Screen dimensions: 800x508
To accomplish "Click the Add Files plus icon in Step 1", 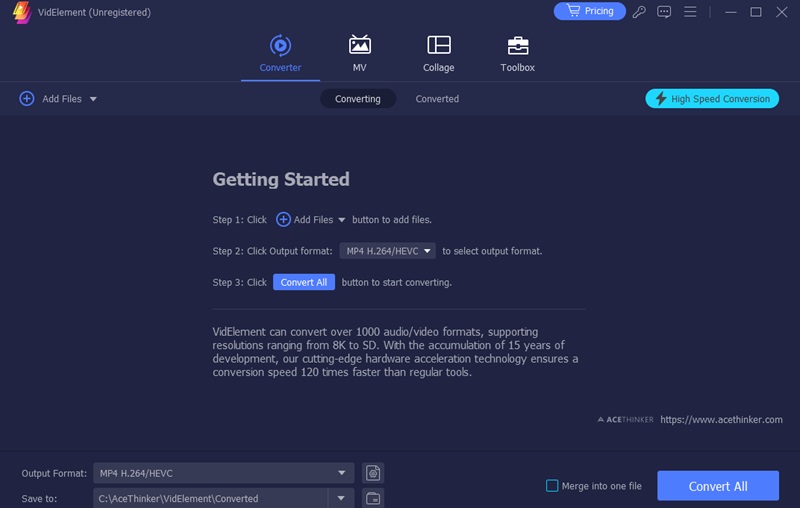I will coord(283,219).
